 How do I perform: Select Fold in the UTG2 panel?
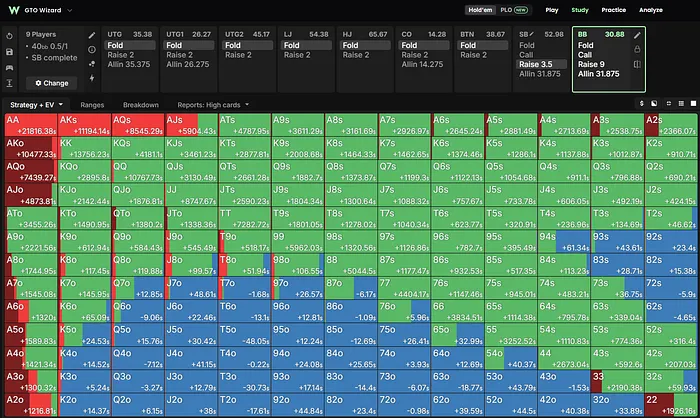[x=248, y=45]
